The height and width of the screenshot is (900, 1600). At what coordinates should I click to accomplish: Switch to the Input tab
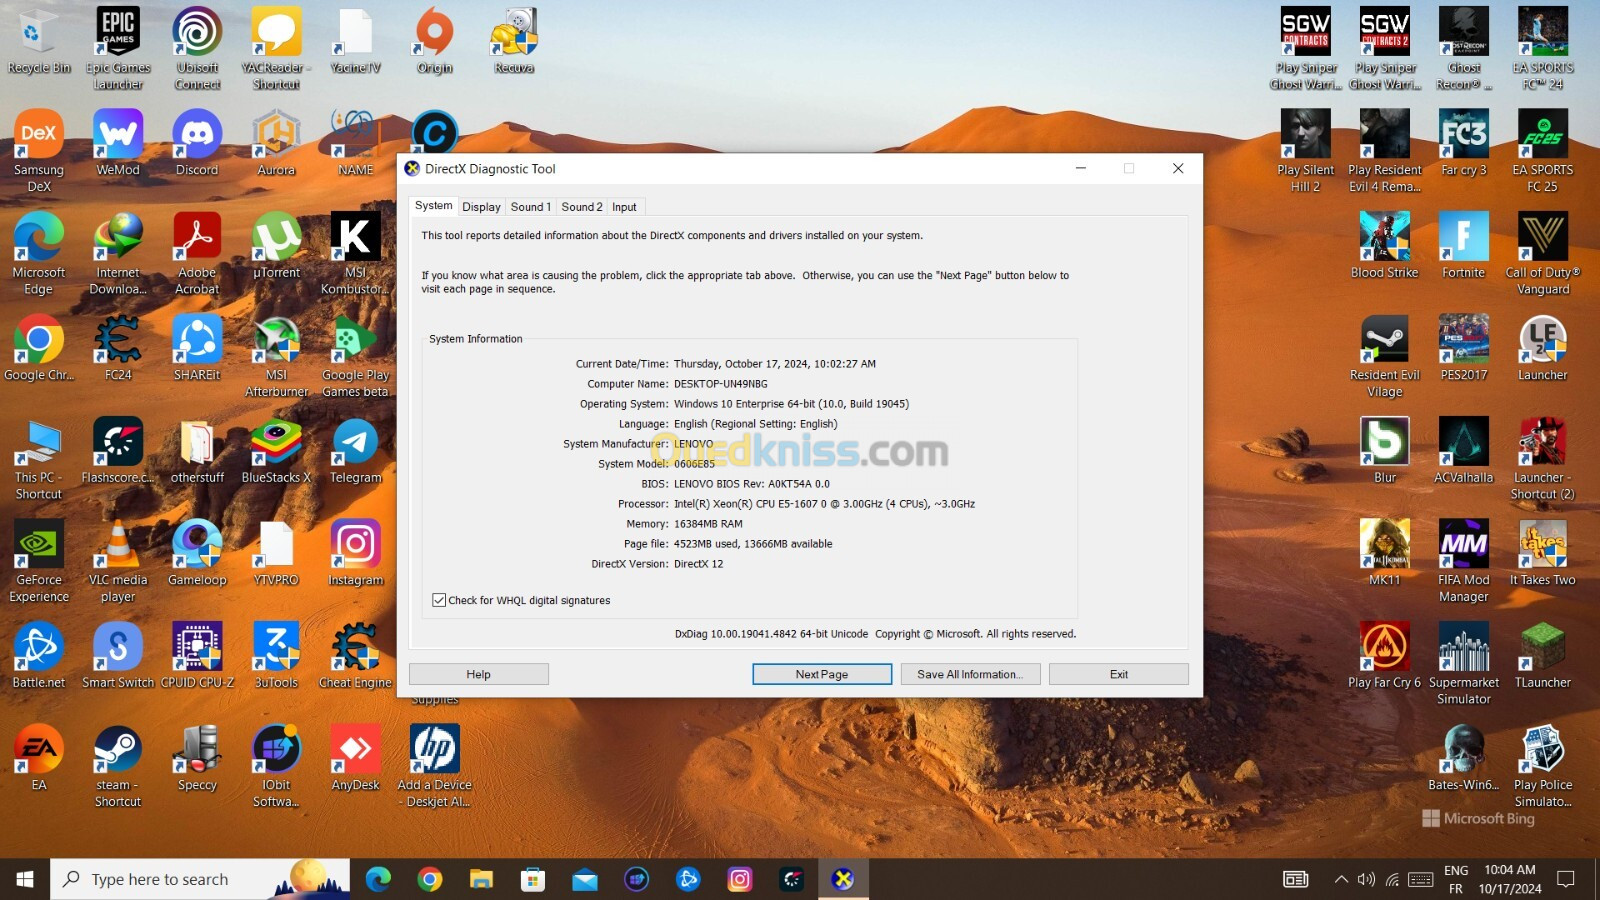coord(624,207)
